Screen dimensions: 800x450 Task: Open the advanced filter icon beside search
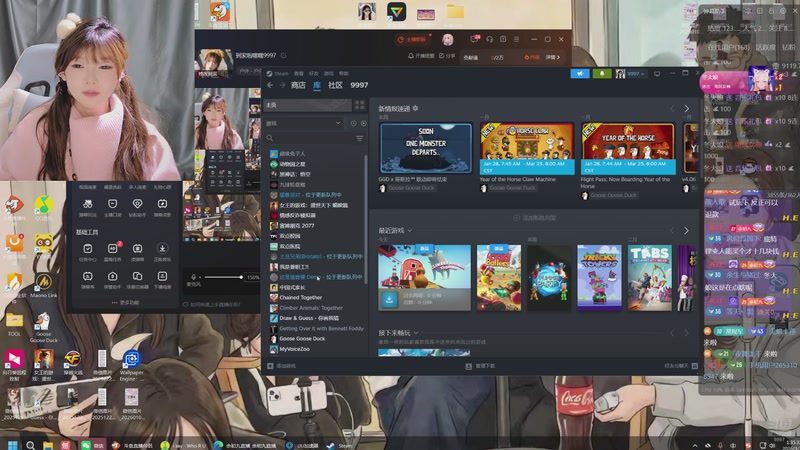360,138
